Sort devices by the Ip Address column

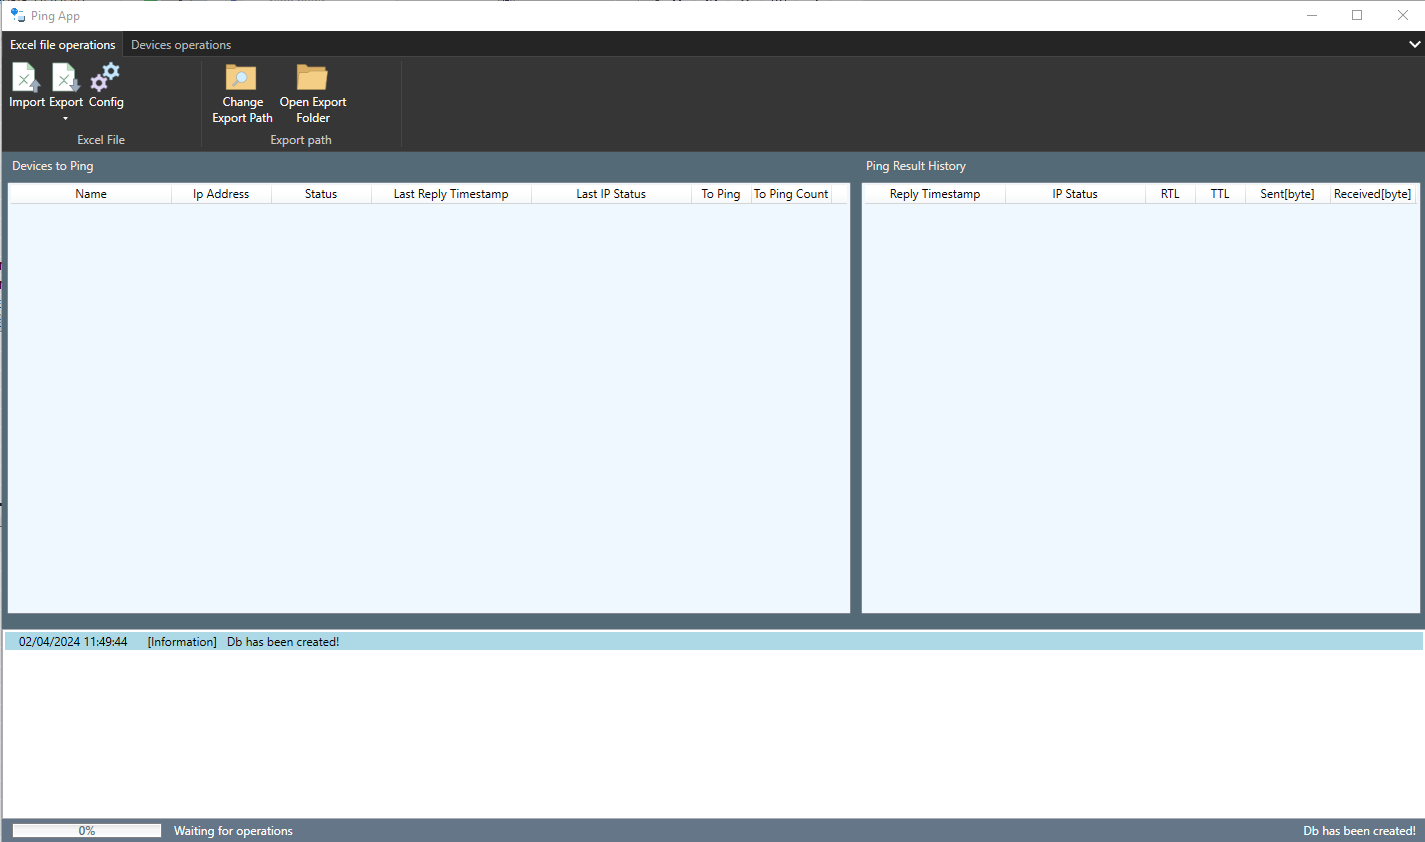click(x=220, y=193)
